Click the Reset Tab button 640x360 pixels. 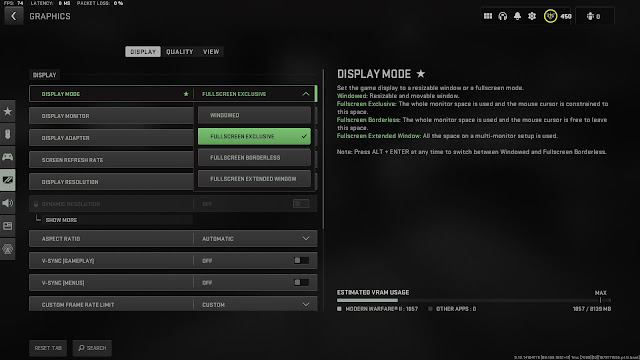pos(48,348)
